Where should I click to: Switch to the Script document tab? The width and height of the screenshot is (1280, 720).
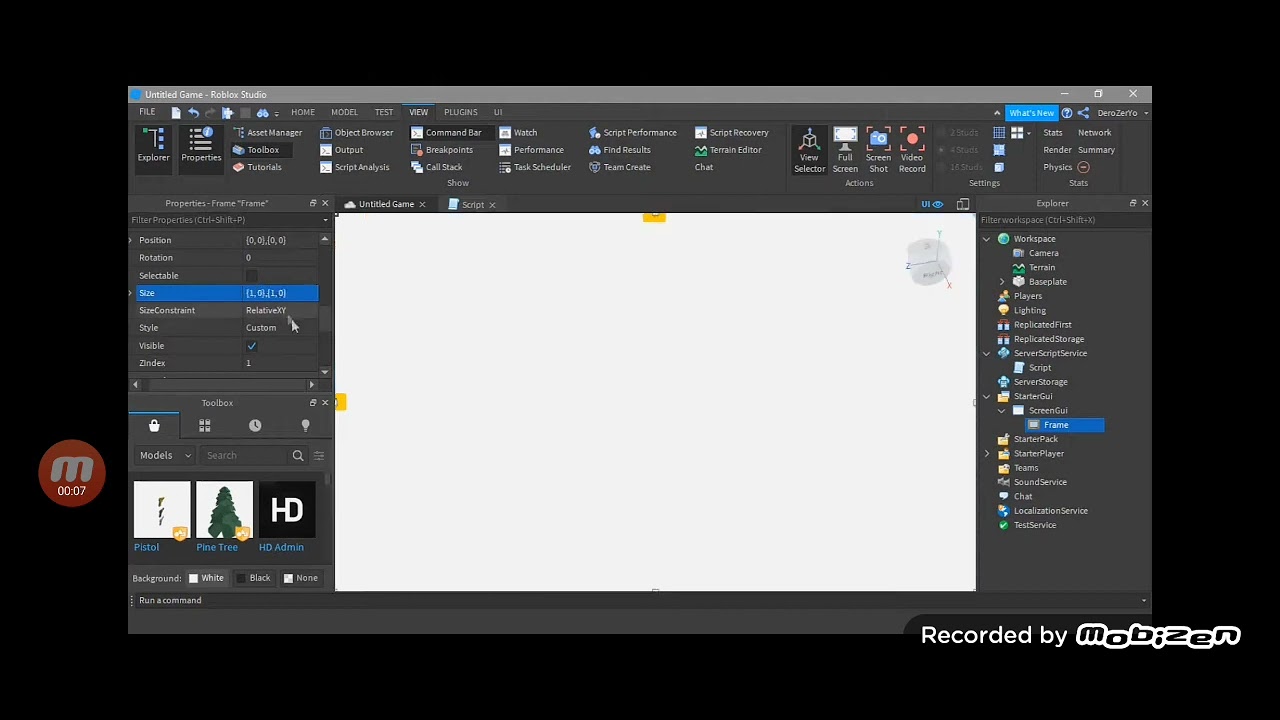click(473, 205)
